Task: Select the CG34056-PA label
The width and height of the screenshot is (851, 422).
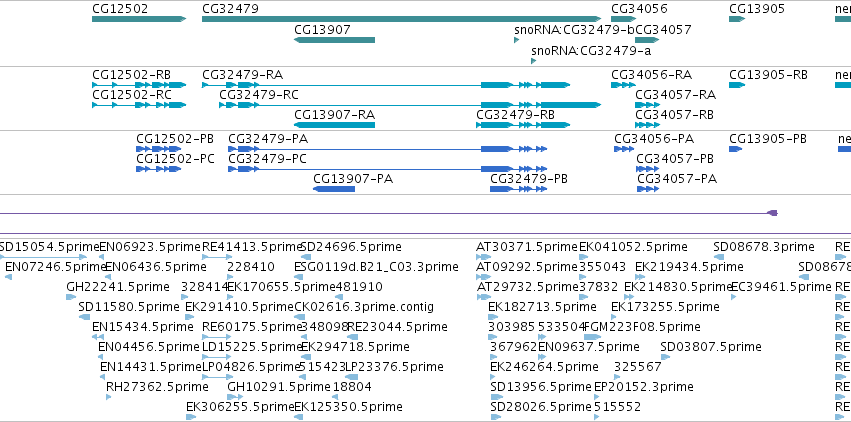Action: point(654,139)
